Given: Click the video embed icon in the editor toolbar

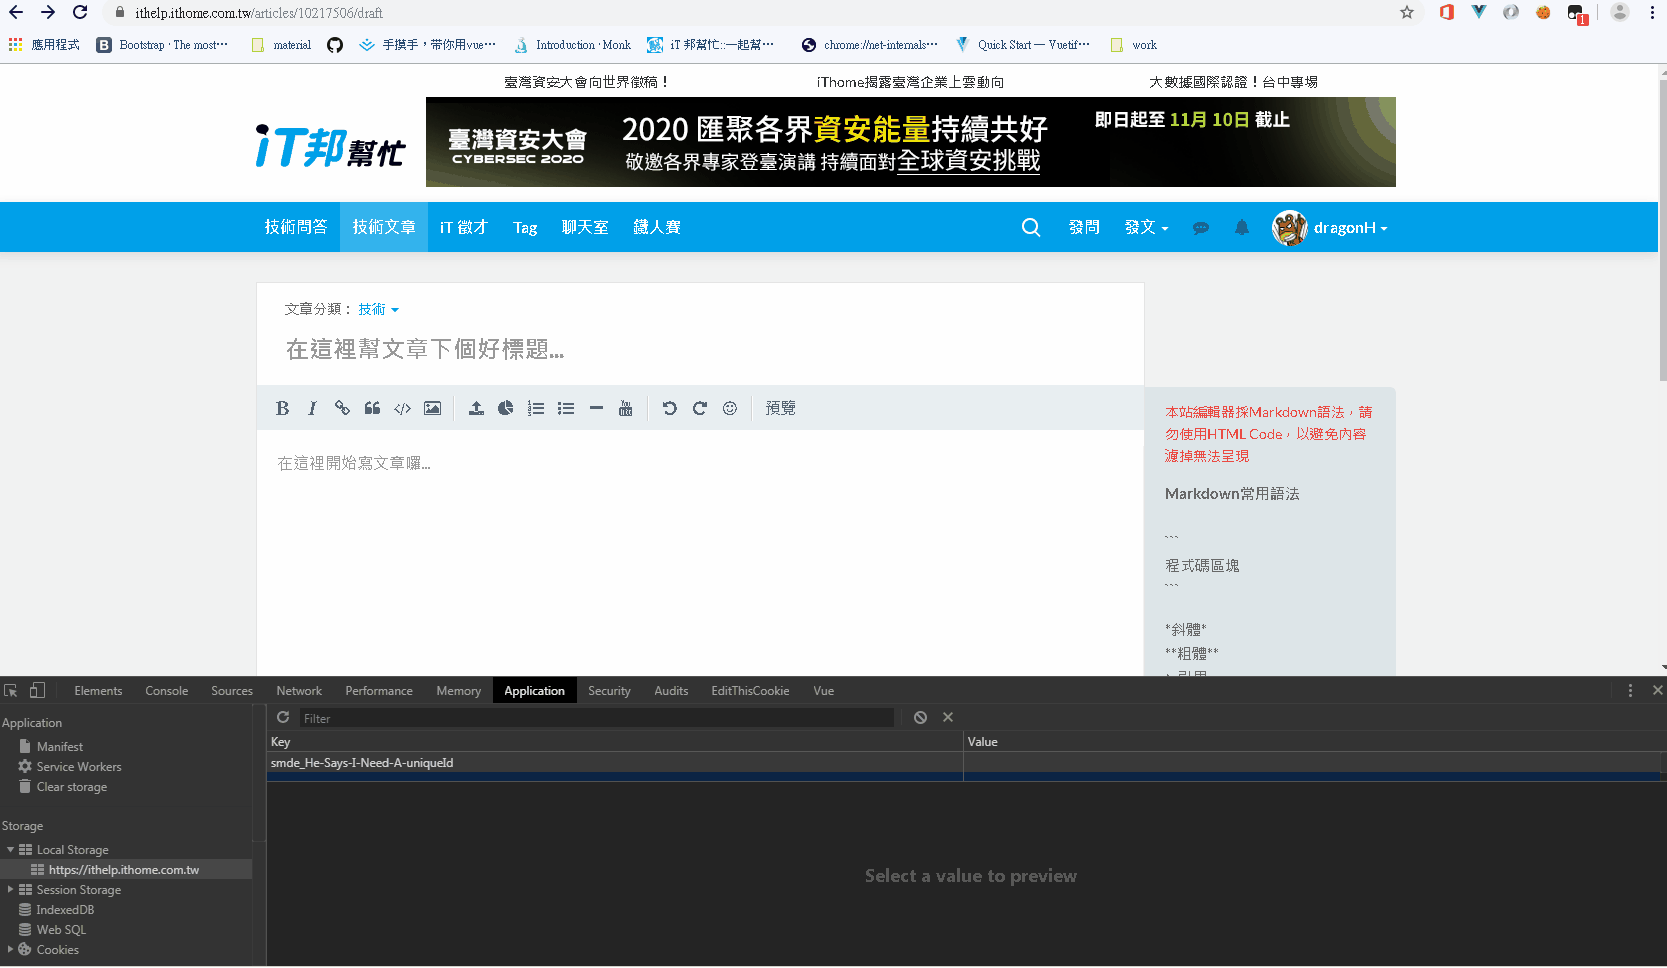Looking at the screenshot, I should point(626,408).
